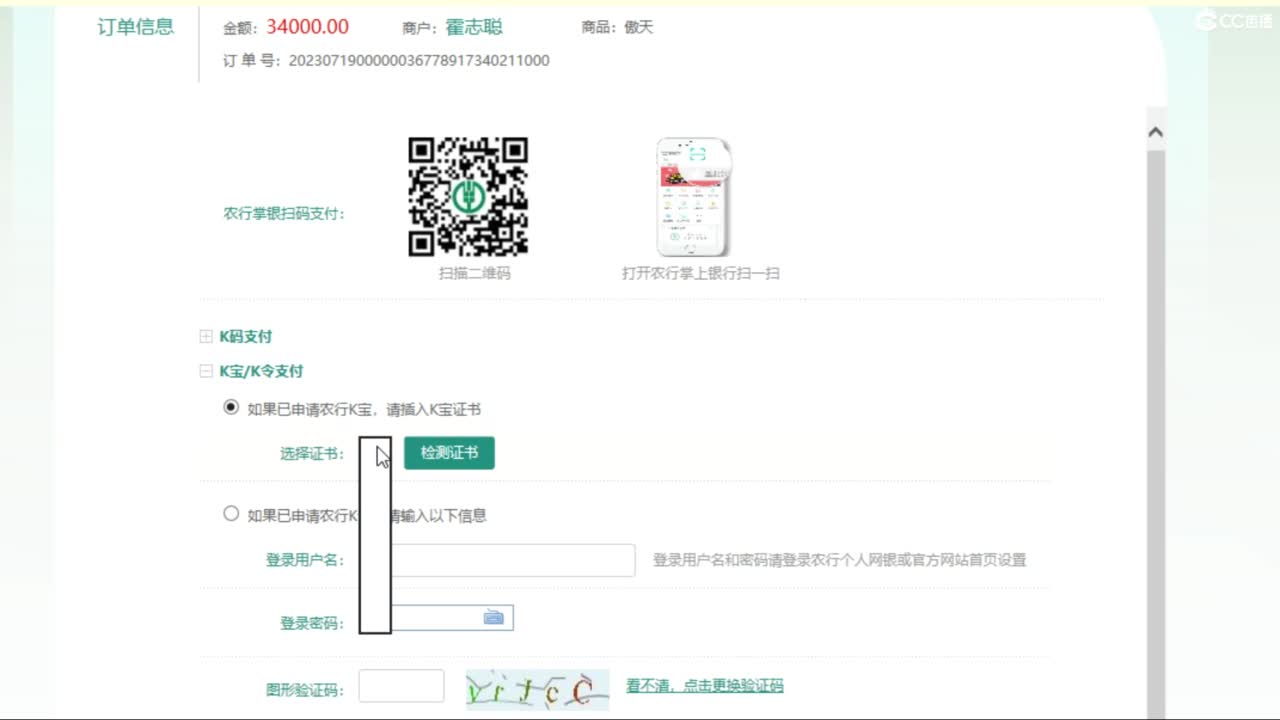Click the 扫描二维码 caption

(x=474, y=273)
